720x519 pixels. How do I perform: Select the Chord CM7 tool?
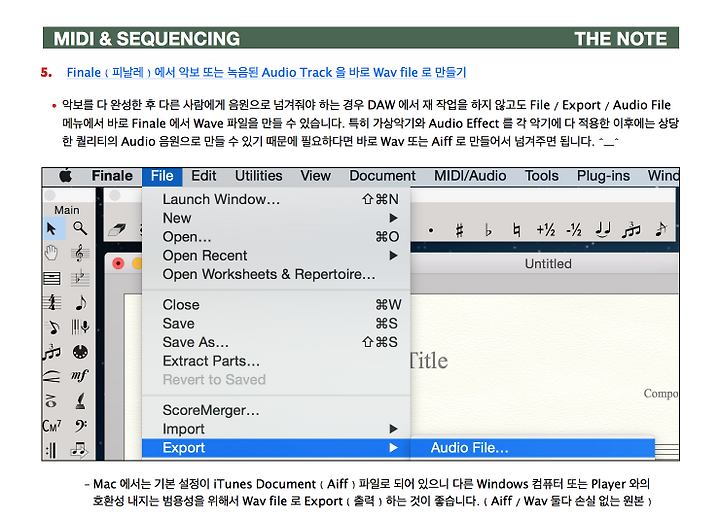(x=52, y=426)
